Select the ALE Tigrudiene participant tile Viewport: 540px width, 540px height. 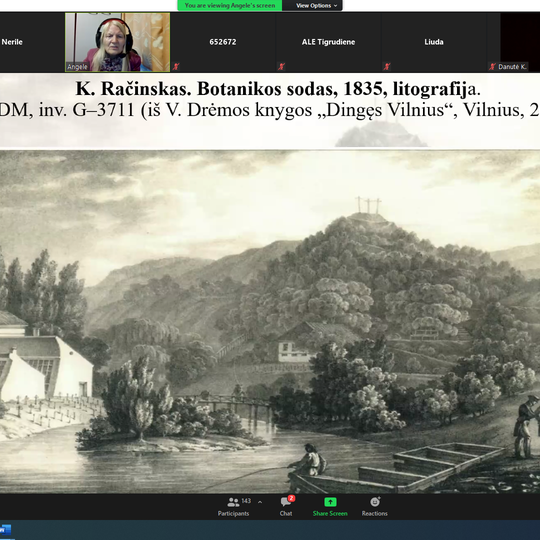(328, 42)
